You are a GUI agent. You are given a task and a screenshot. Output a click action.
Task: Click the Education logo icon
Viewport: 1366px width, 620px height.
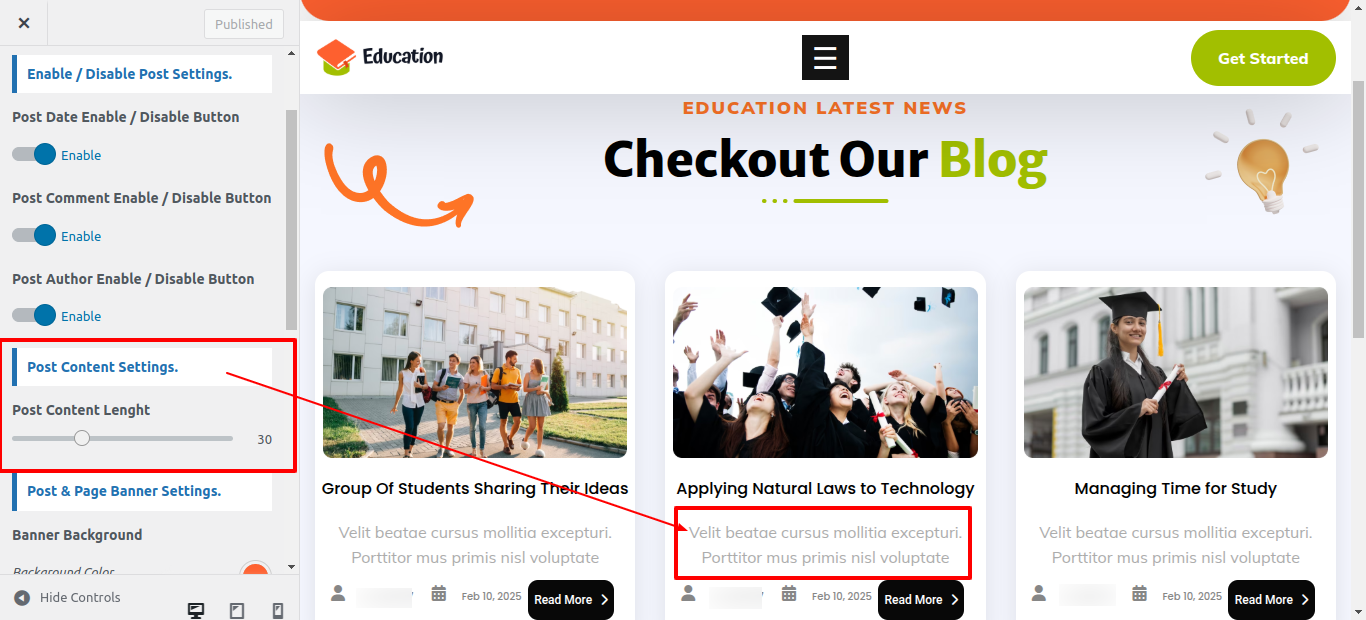(336, 57)
